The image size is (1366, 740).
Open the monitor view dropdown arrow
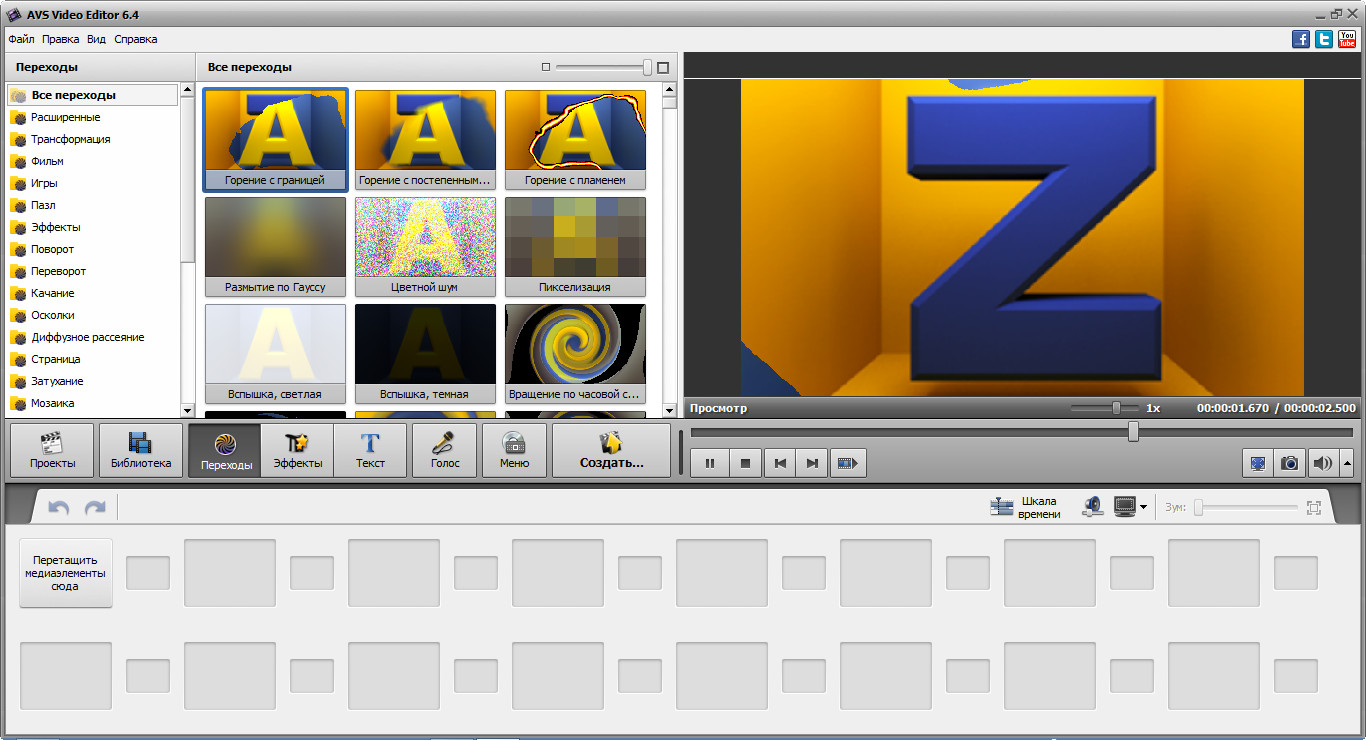click(1144, 508)
